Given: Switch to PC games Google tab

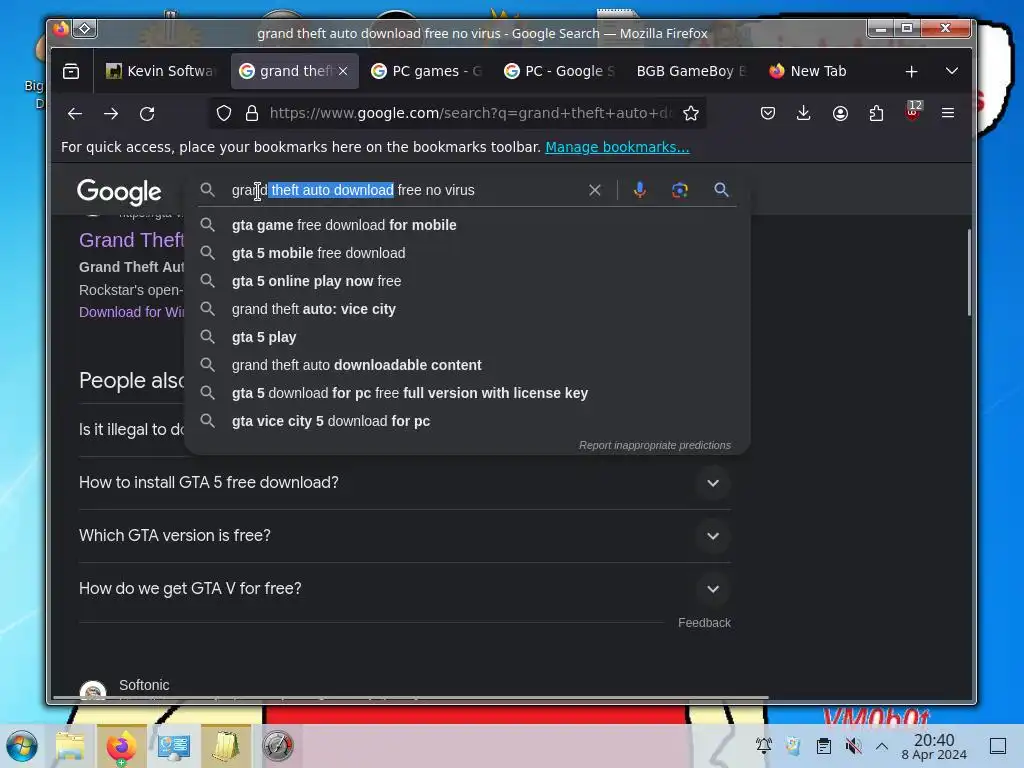Looking at the screenshot, I should [x=426, y=71].
